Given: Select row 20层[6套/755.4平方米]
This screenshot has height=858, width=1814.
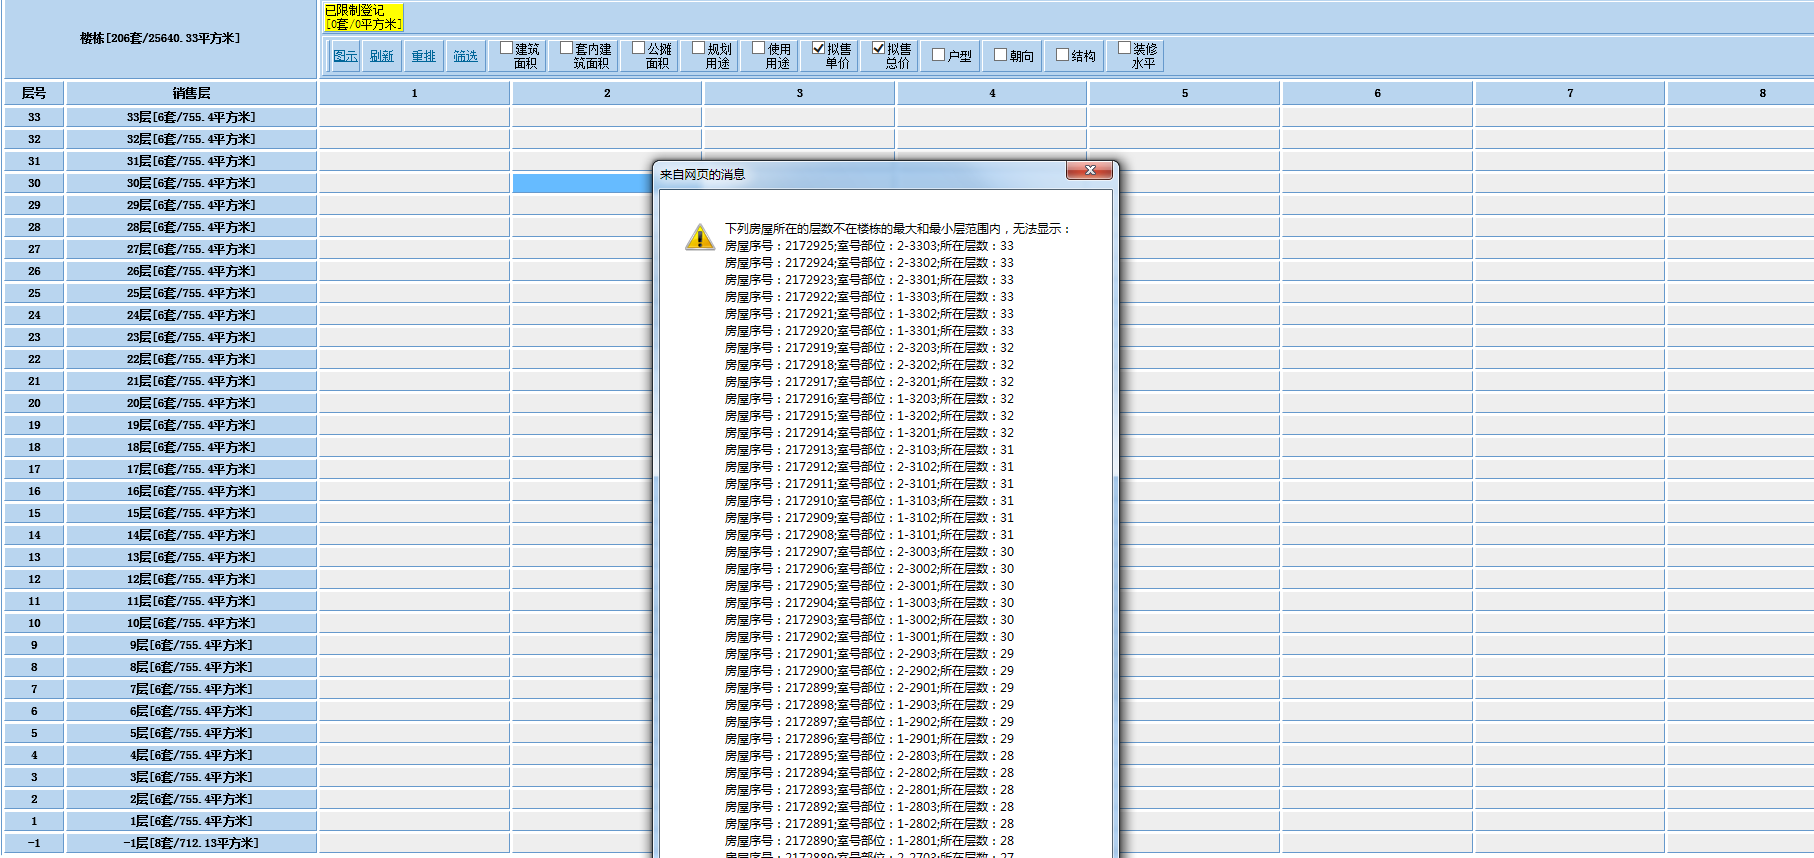Looking at the screenshot, I should click(191, 403).
